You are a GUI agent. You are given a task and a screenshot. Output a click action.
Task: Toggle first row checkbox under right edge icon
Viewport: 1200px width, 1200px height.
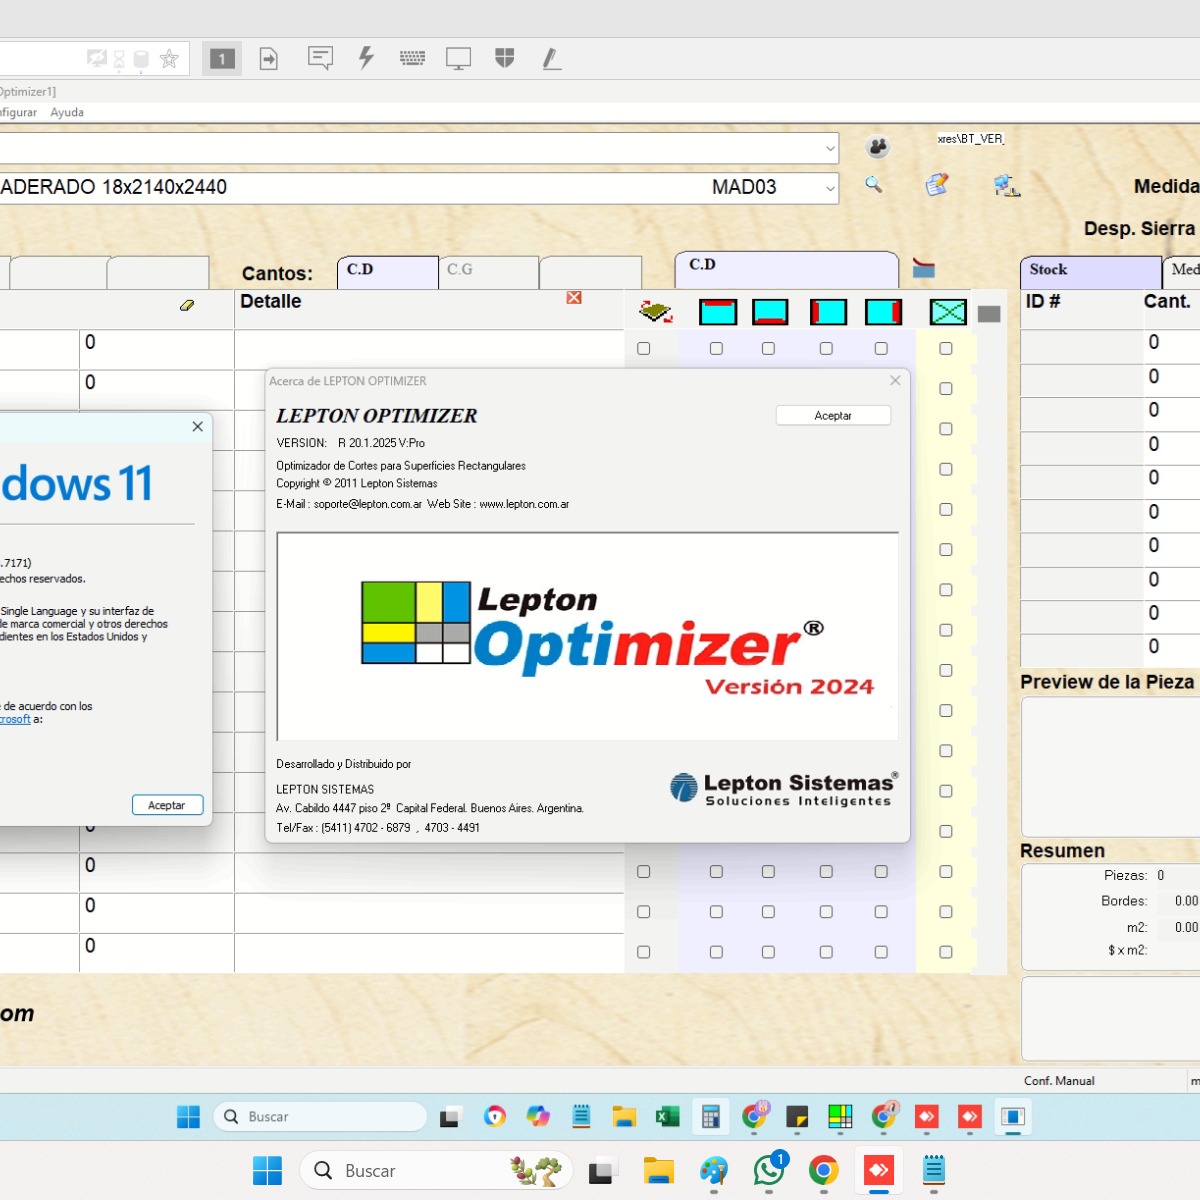point(881,348)
